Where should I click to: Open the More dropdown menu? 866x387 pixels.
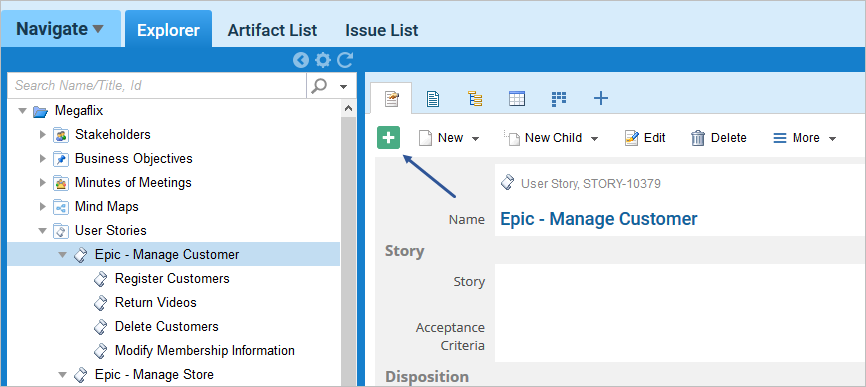point(805,138)
